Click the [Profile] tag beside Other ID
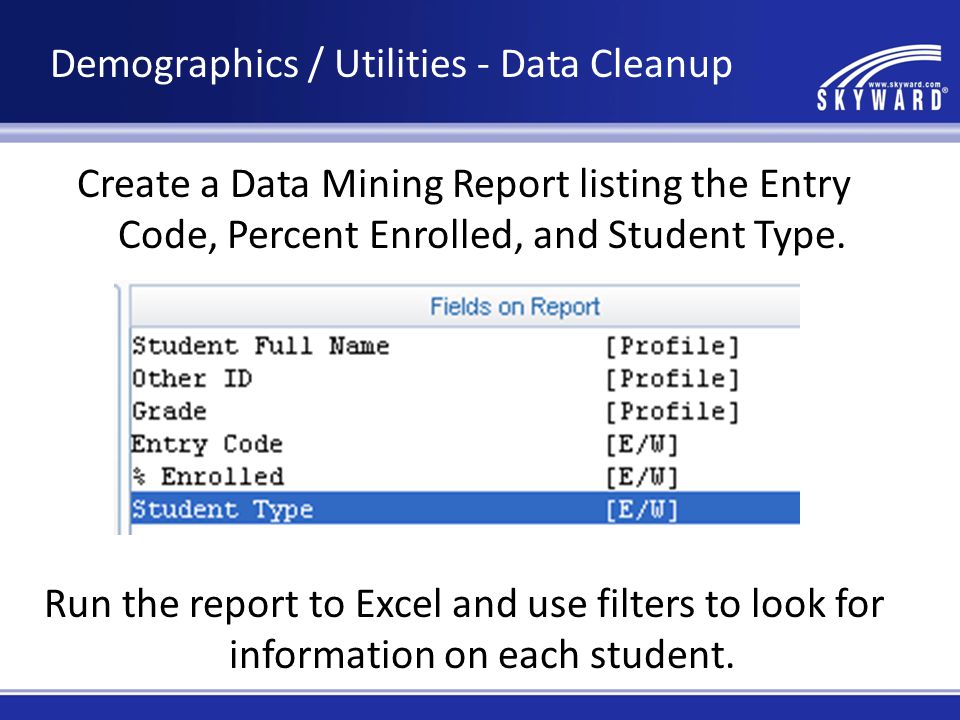Screen dimensions: 960x720 (672, 379)
